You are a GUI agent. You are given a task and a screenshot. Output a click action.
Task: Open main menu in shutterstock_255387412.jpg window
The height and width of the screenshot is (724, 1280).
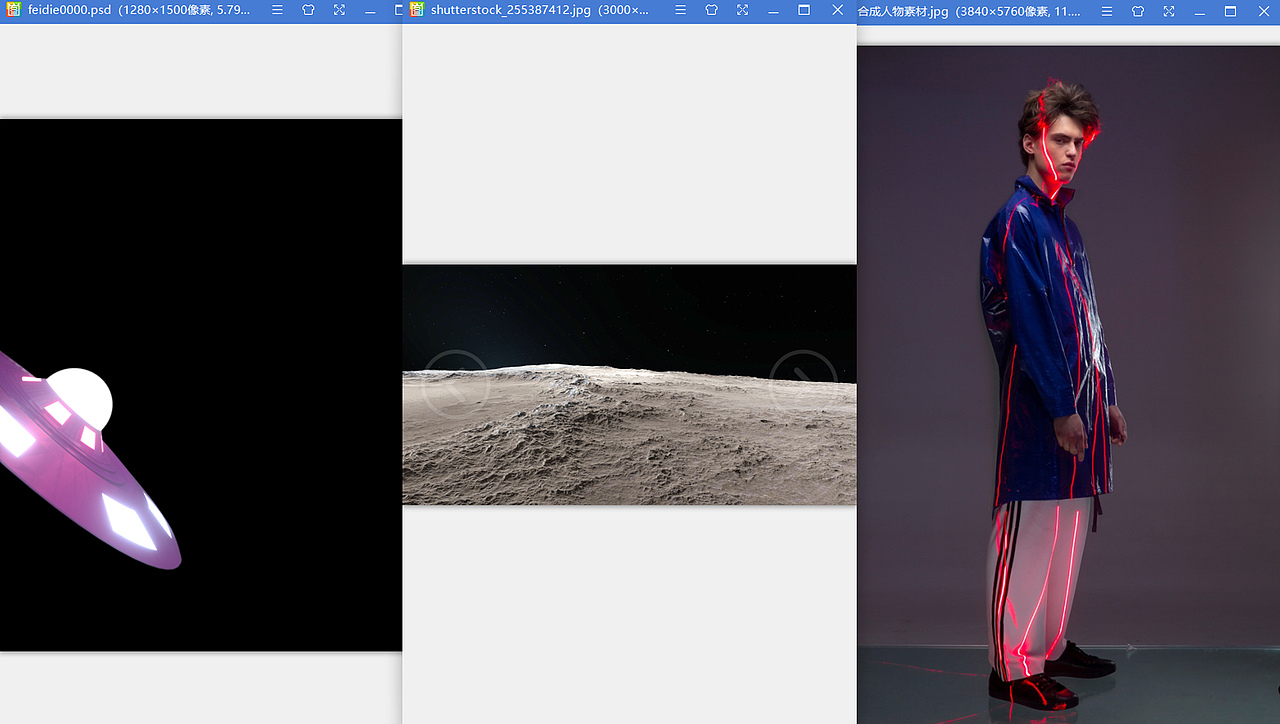(x=680, y=10)
